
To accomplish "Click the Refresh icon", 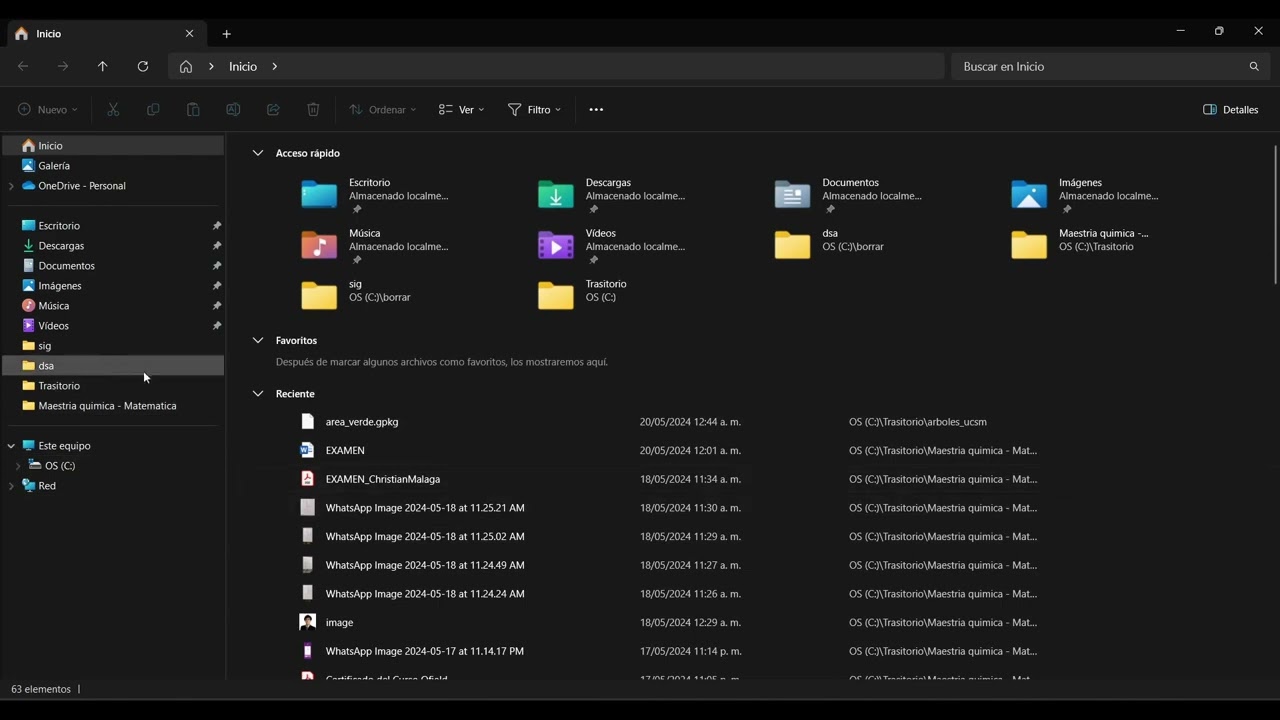I will coord(143,66).
